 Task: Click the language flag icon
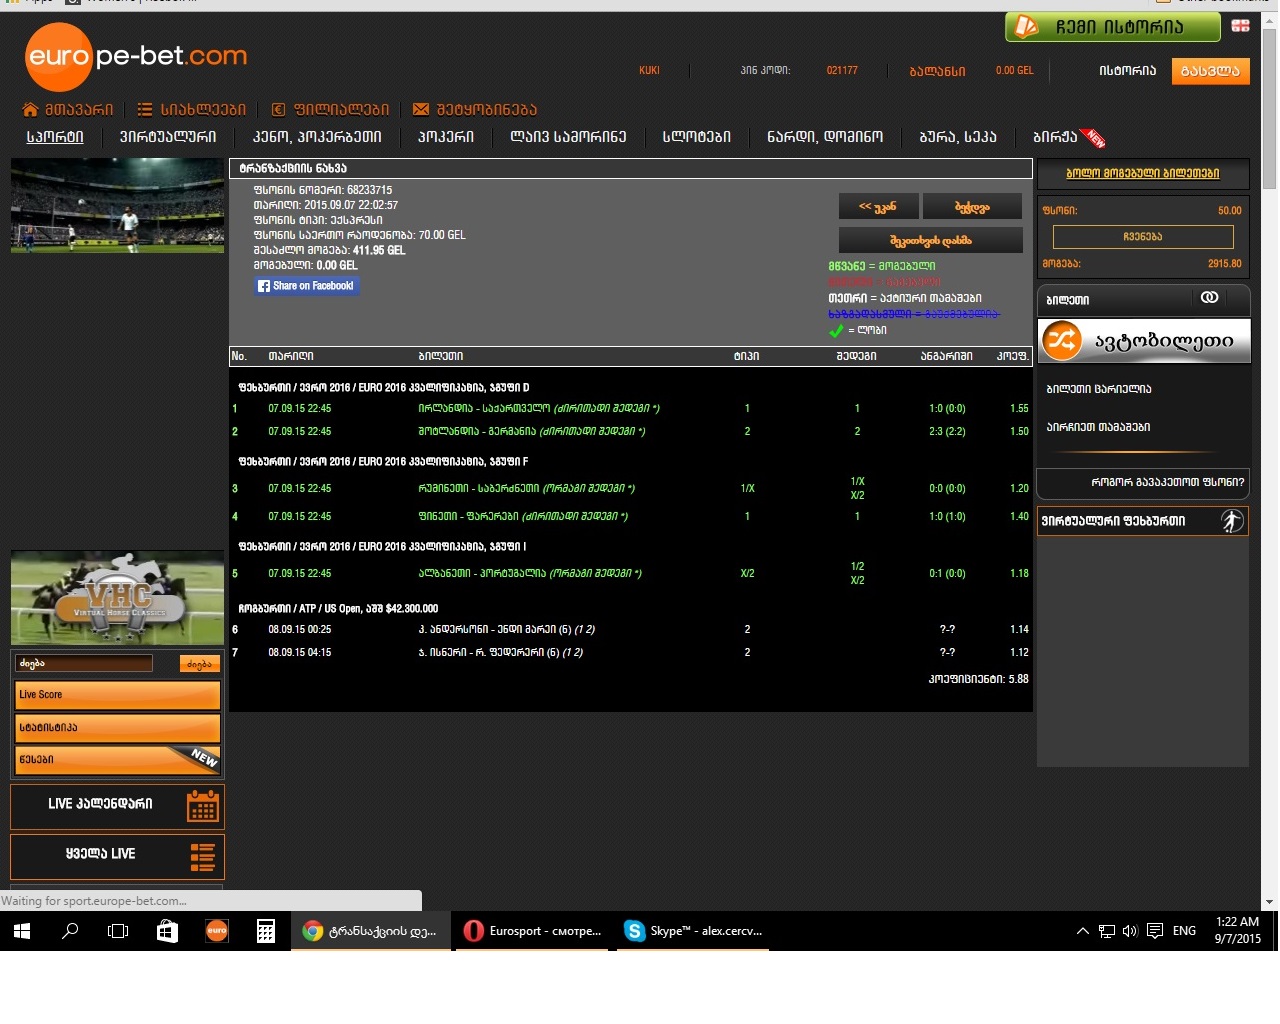pos(1241,25)
